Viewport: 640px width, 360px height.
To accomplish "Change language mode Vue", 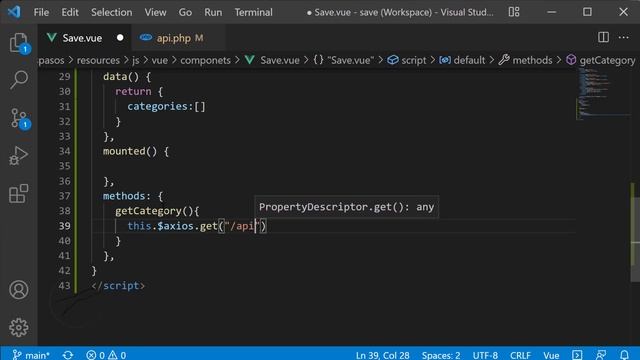I will coord(551,355).
